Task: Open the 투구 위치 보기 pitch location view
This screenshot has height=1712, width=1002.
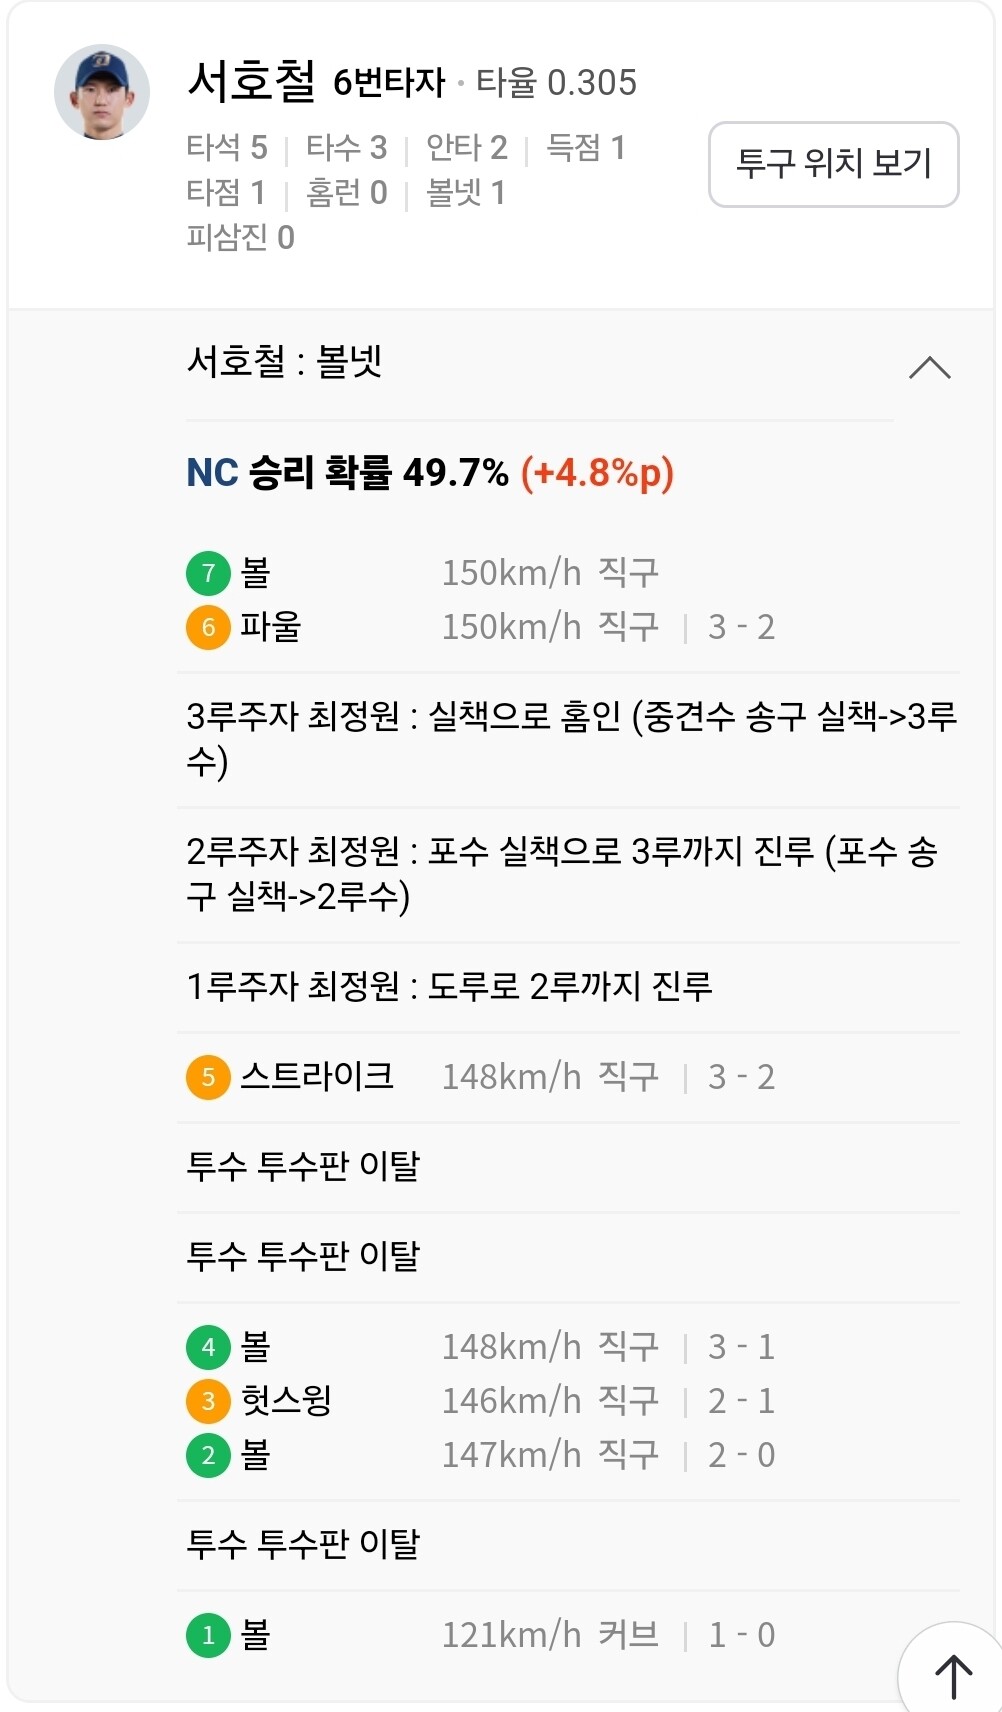Action: pyautogui.click(x=833, y=164)
